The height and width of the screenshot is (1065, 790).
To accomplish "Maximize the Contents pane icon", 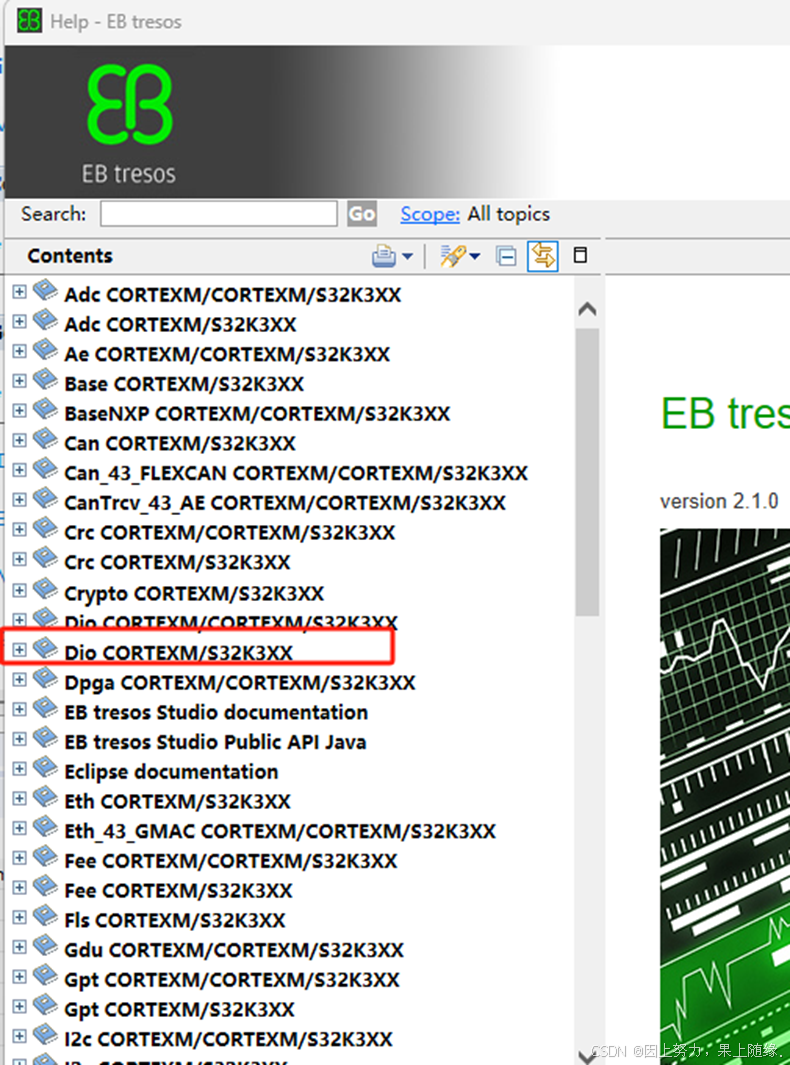I will pyautogui.click(x=580, y=255).
